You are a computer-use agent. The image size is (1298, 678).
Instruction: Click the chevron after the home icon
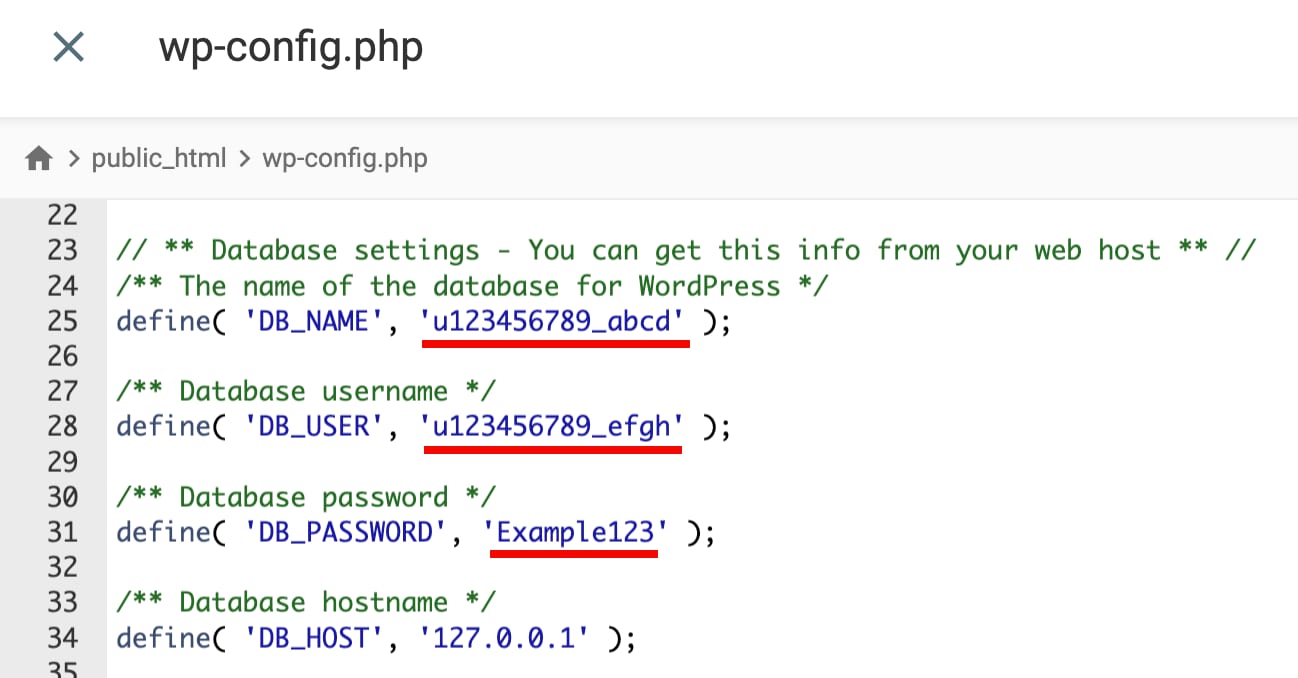(74, 158)
